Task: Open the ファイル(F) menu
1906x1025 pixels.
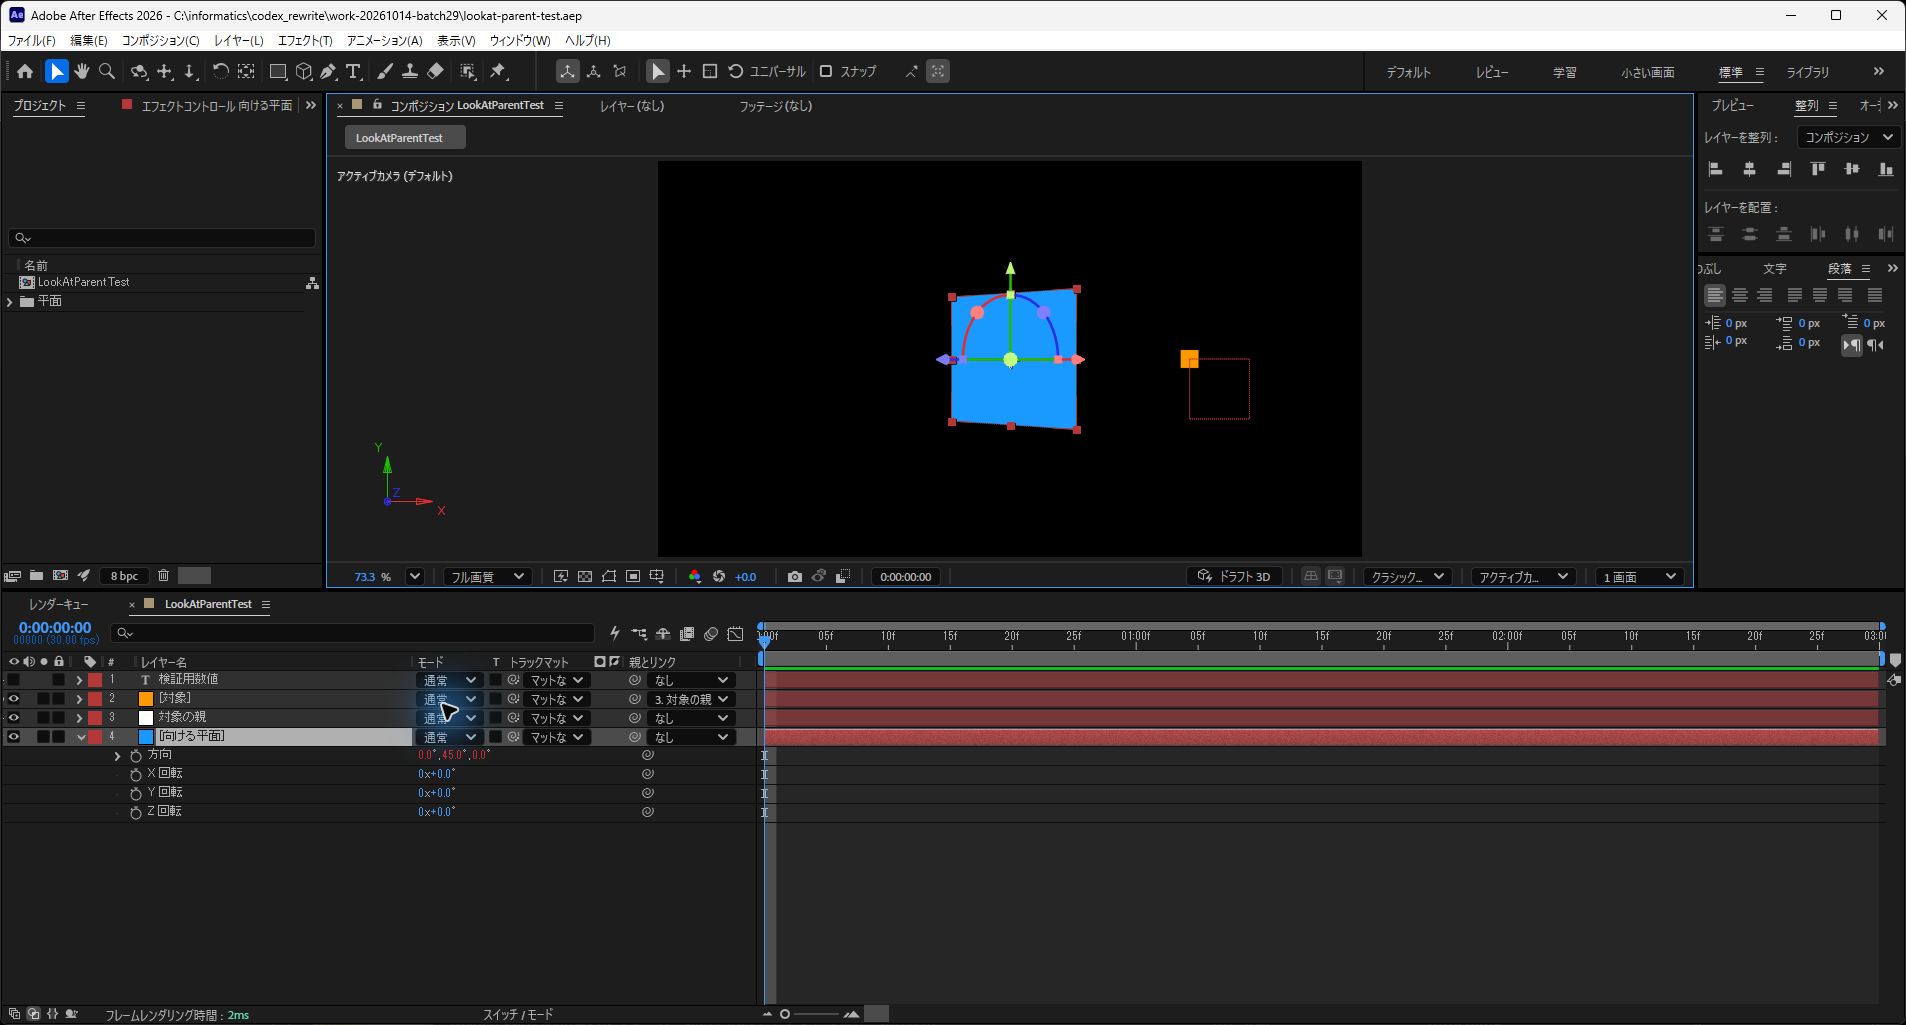Action: point(31,40)
